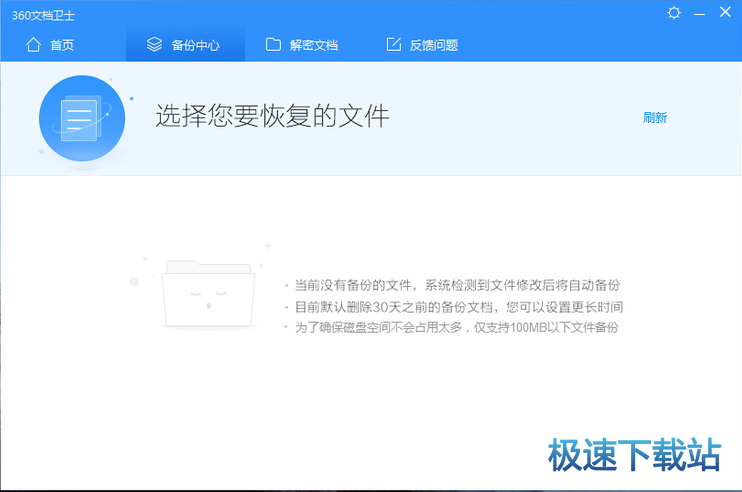Open the settings gear in the title bar
The height and width of the screenshot is (492, 742).
click(674, 12)
